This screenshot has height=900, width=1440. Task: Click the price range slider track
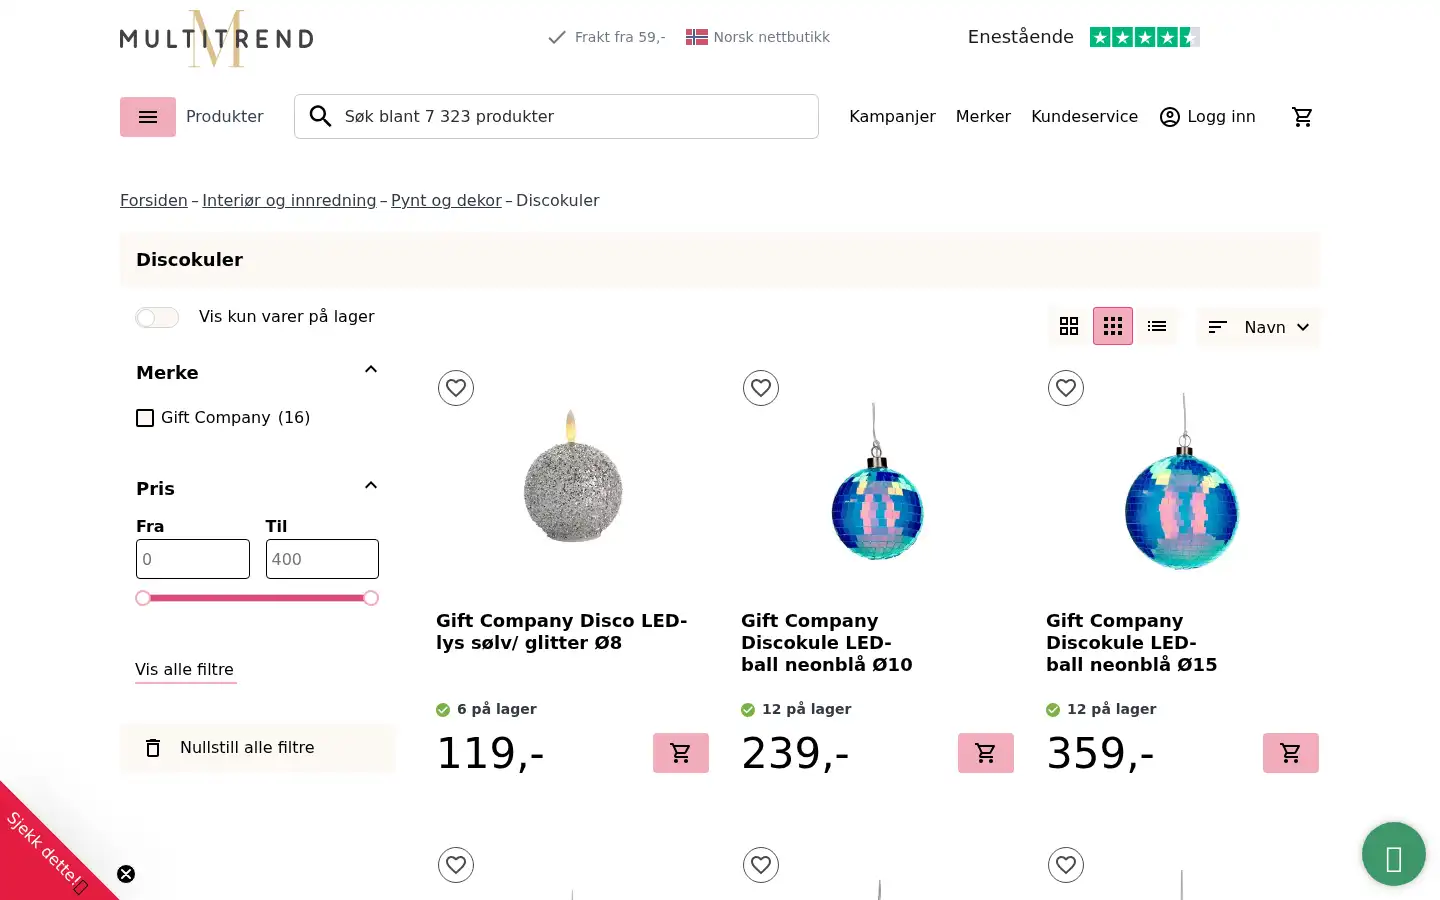pos(257,598)
